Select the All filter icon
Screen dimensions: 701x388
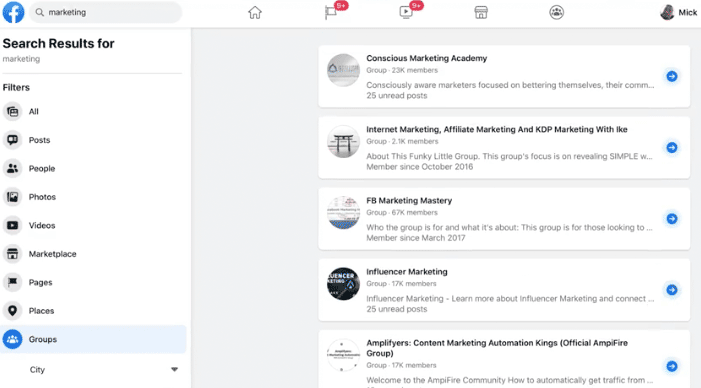pyautogui.click(x=13, y=111)
